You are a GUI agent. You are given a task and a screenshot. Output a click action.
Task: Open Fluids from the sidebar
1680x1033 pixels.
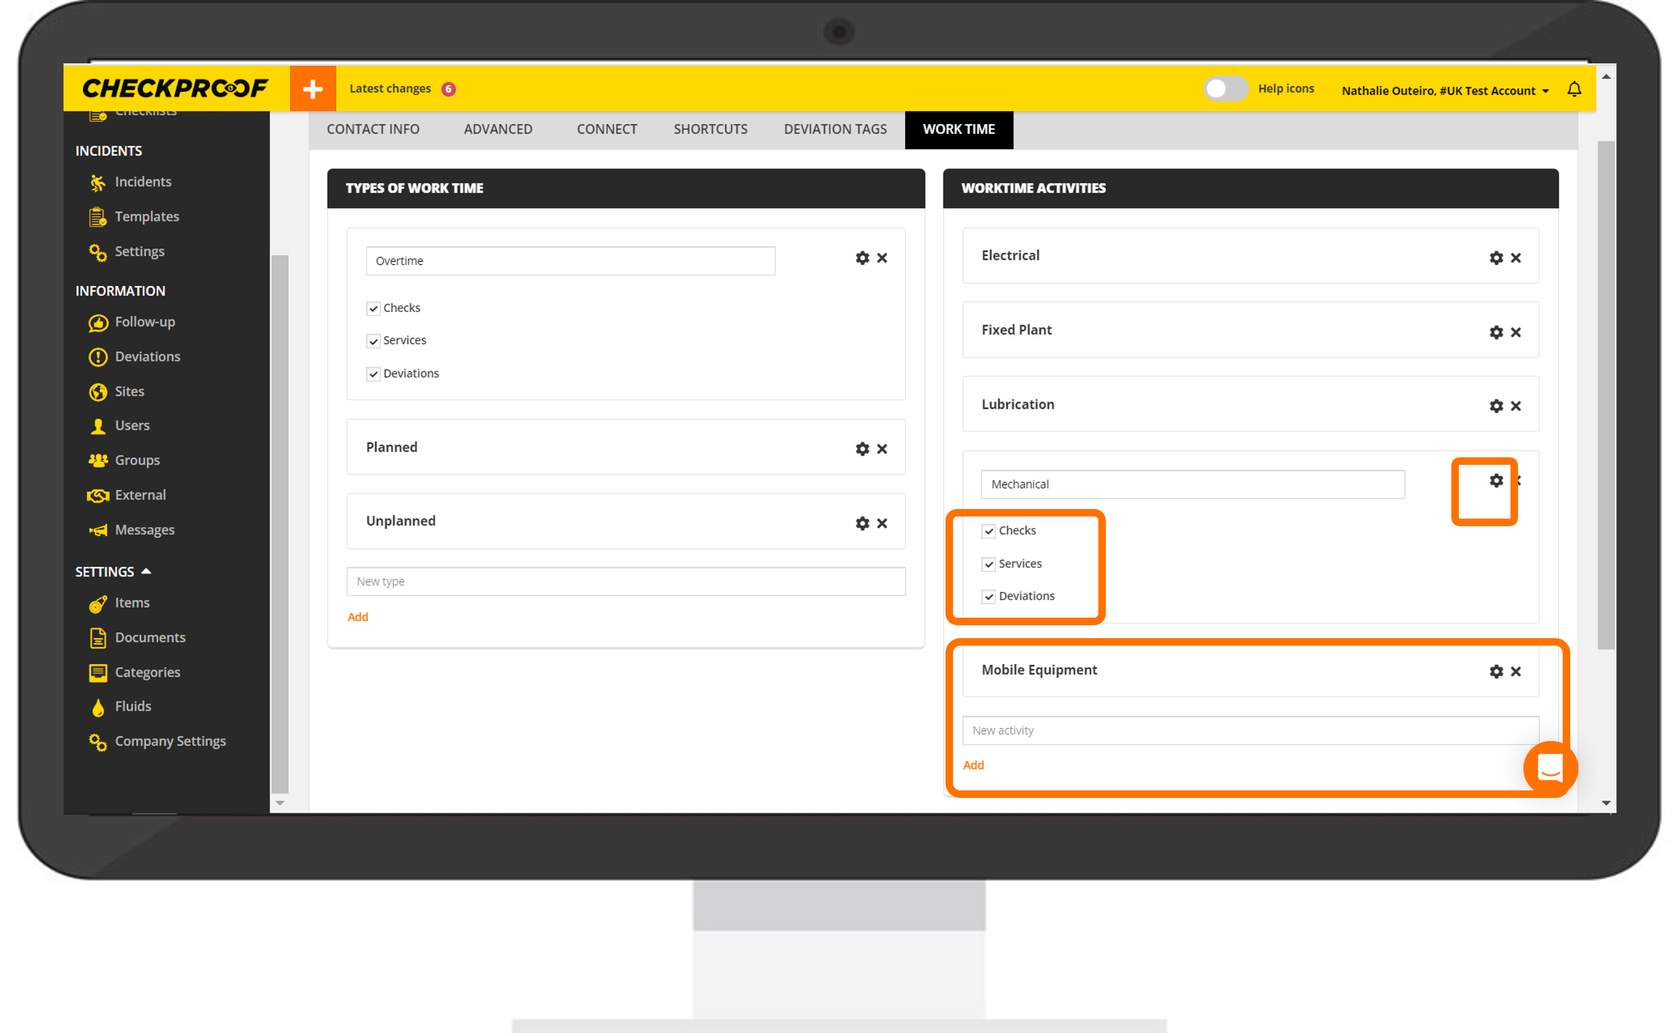(x=132, y=707)
